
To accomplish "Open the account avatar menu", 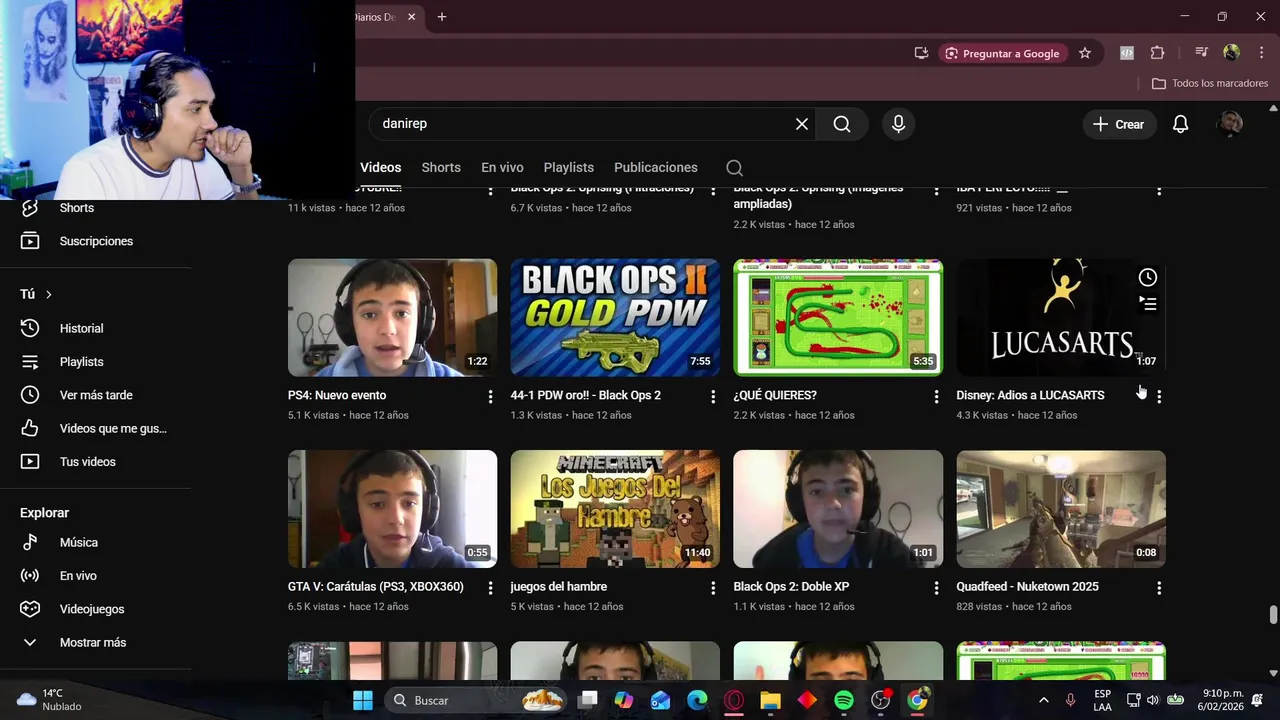I will 1230,124.
